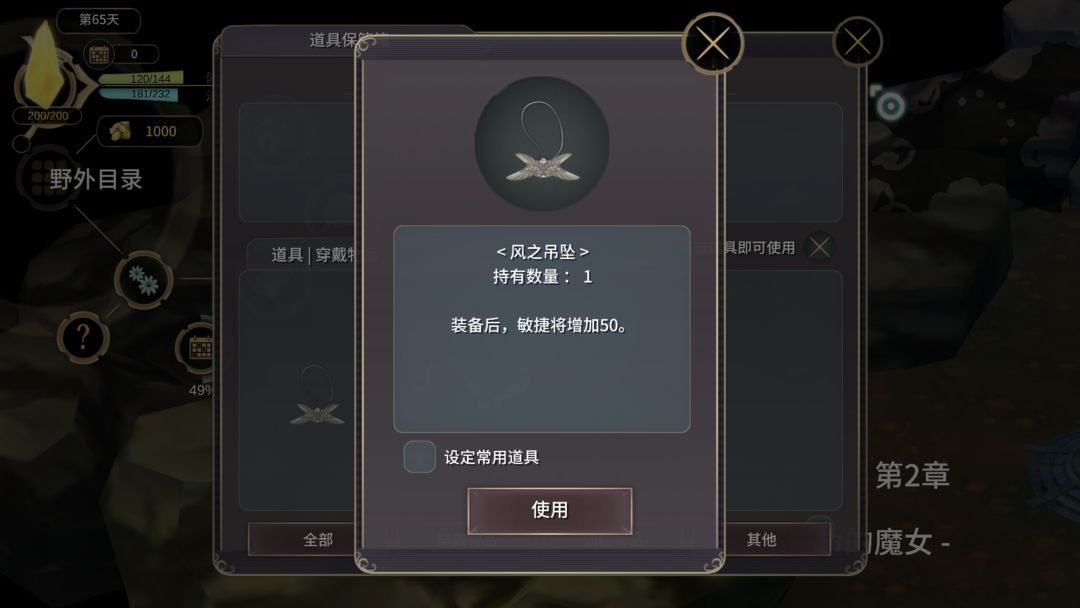This screenshot has width=1080, height=608.
Task: Click the green 120/144 health bar
Action: click(141, 78)
